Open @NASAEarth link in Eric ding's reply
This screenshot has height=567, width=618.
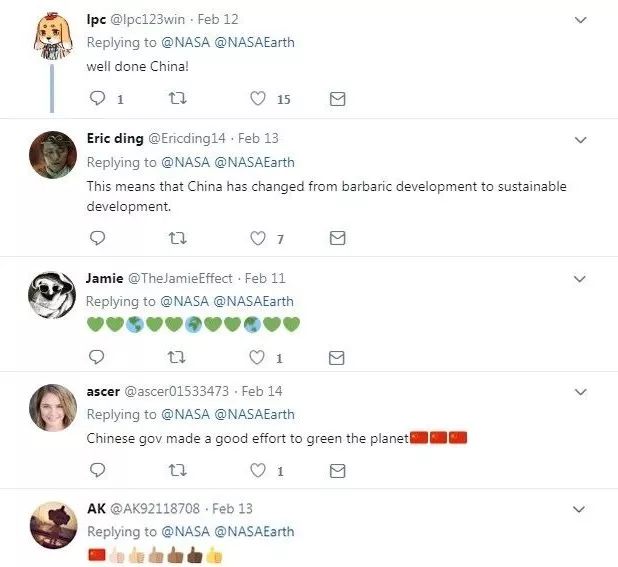(x=254, y=162)
